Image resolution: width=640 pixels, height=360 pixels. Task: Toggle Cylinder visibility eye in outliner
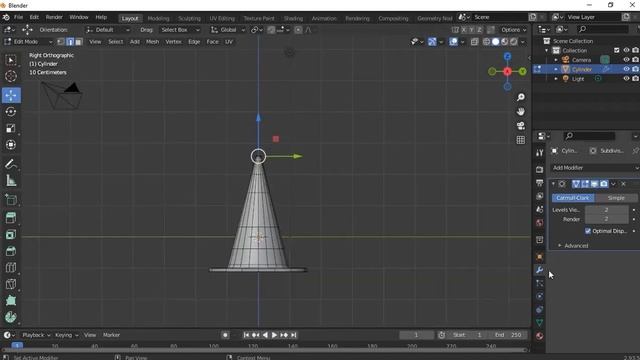pos(626,69)
